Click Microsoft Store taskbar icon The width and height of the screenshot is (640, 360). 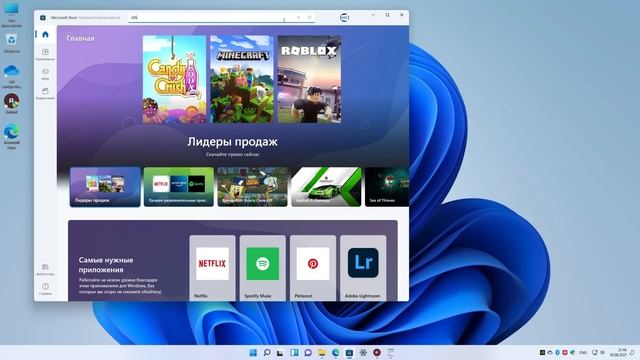(349, 352)
